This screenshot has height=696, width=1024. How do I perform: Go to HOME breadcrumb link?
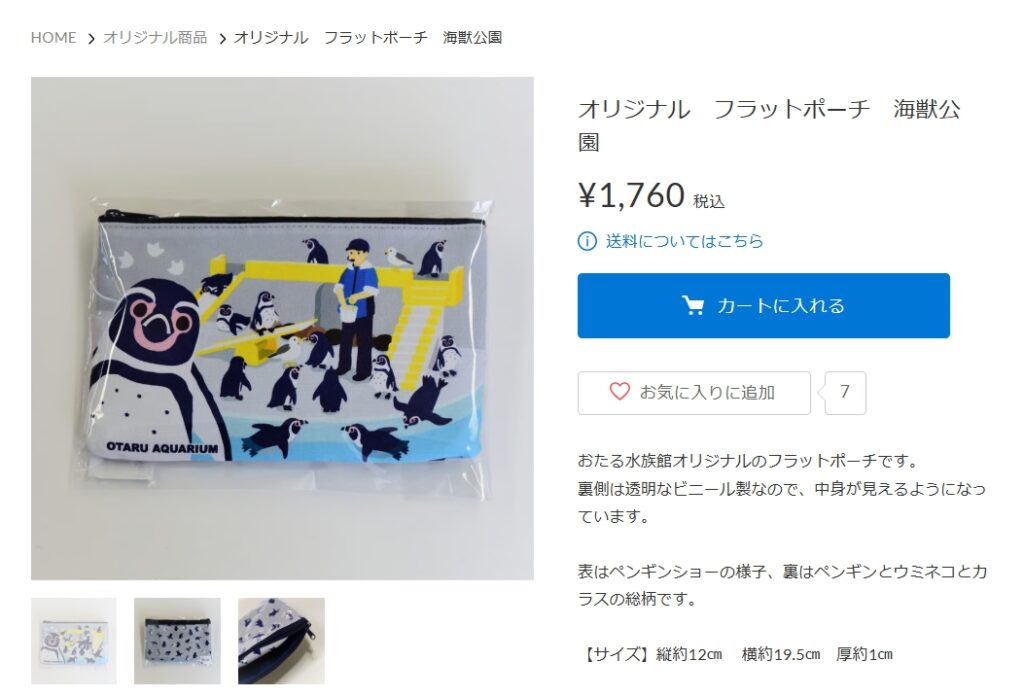[54, 38]
